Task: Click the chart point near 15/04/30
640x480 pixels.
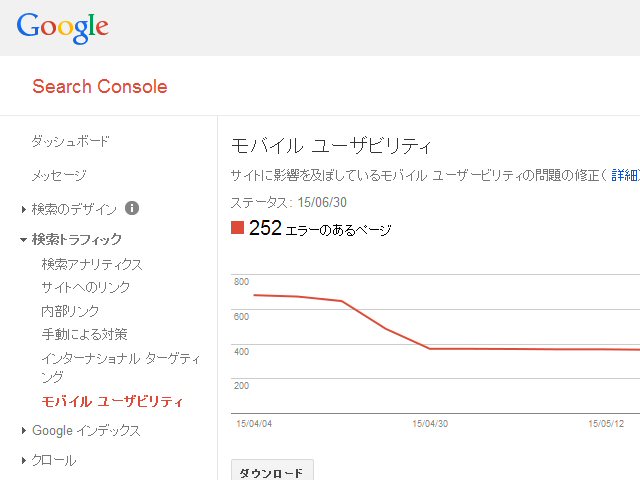Action: 429,348
